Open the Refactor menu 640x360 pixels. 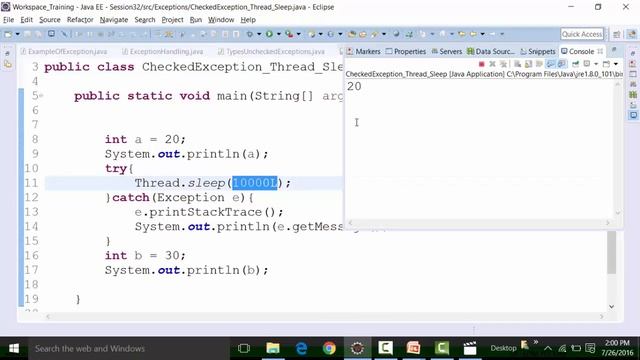[x=80, y=20]
